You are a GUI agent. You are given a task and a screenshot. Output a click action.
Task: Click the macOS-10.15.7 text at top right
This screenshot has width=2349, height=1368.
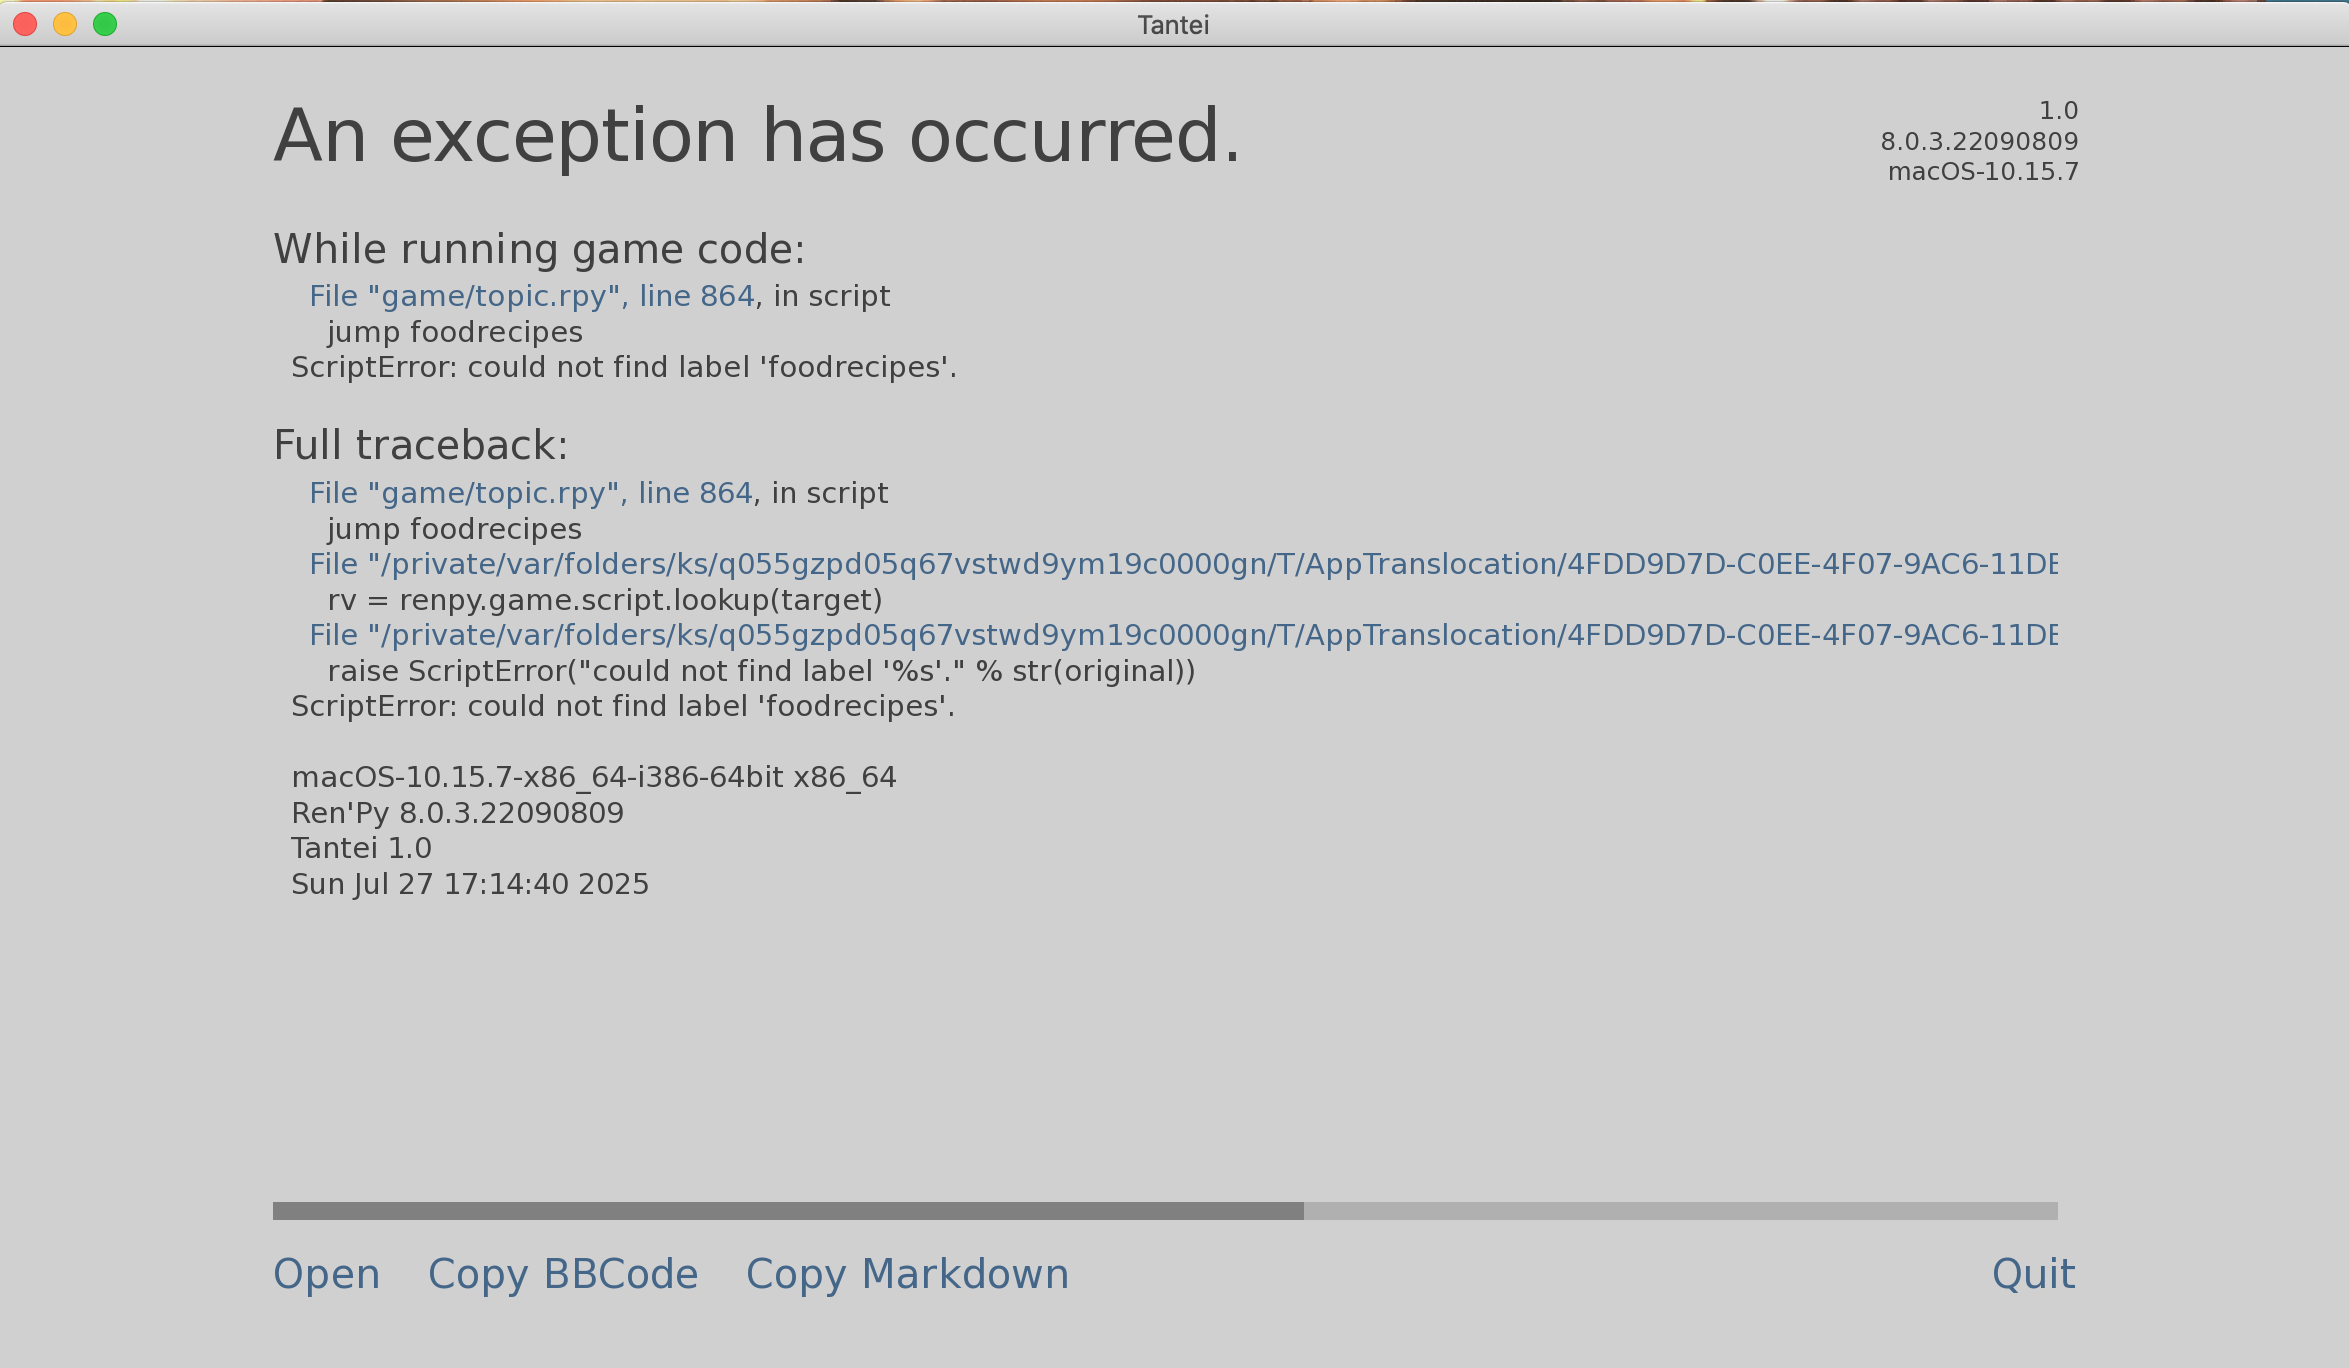click(x=1982, y=172)
